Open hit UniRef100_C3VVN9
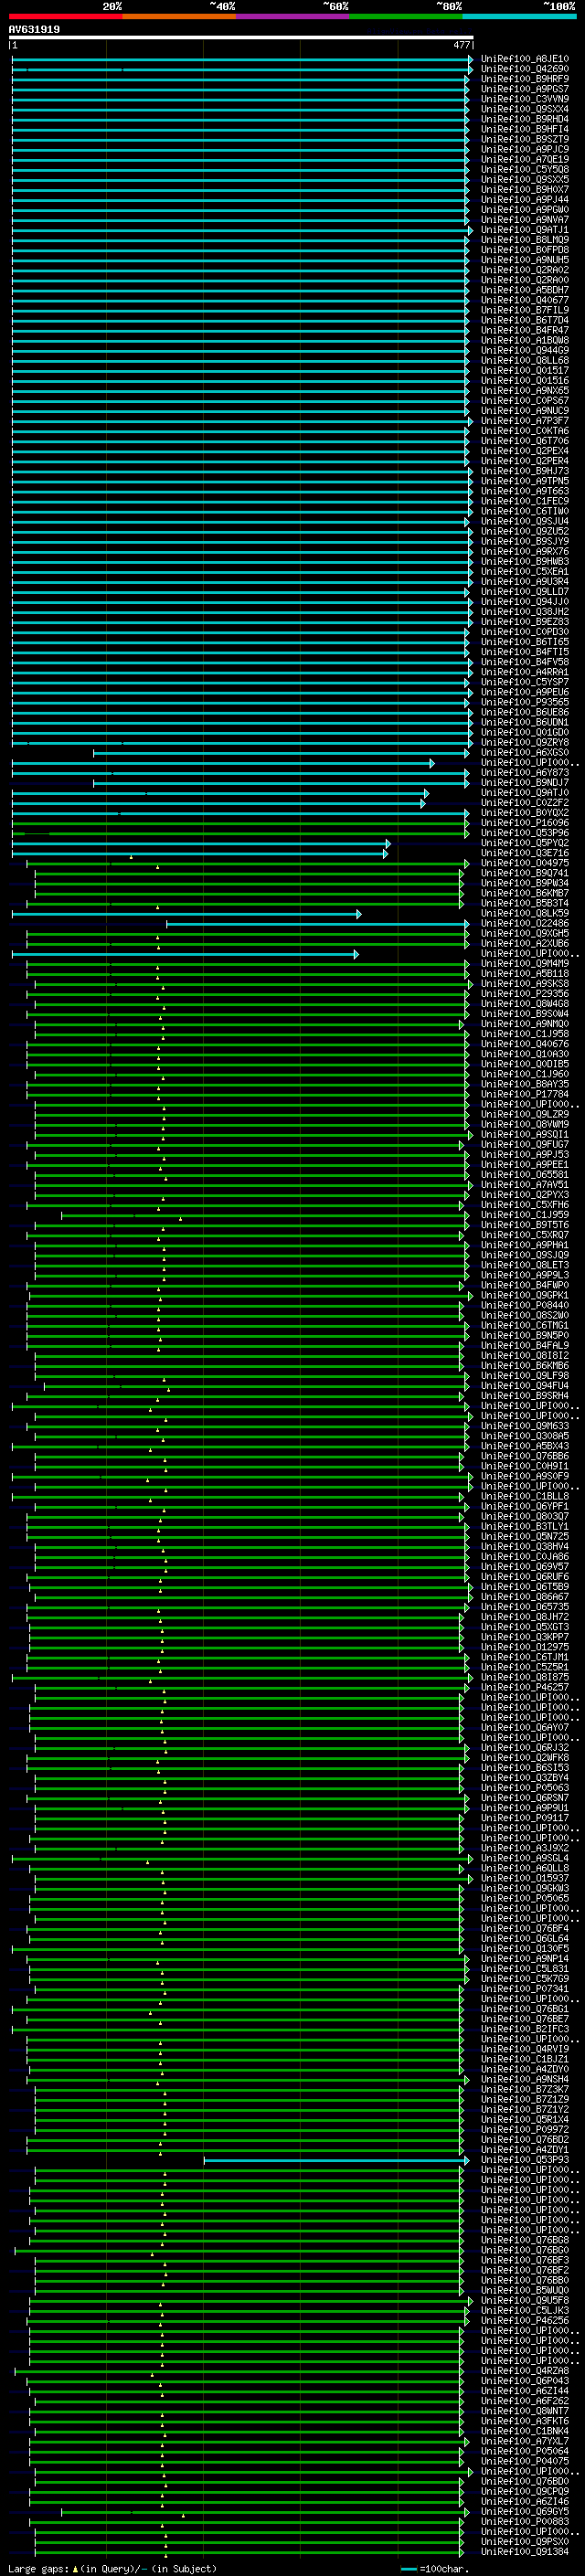This screenshot has height=2576, width=585. [x=525, y=99]
